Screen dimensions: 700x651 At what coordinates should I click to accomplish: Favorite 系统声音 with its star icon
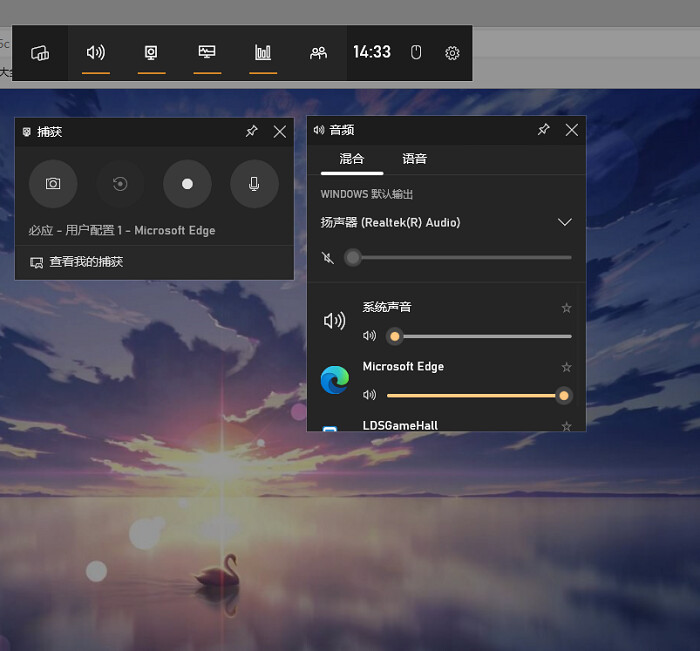[x=567, y=308]
